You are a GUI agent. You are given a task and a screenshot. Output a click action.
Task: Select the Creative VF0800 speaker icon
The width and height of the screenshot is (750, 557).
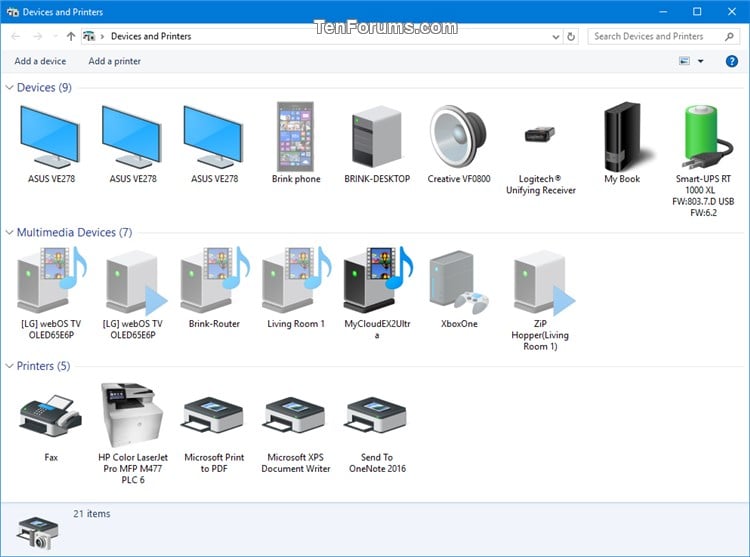[458, 136]
